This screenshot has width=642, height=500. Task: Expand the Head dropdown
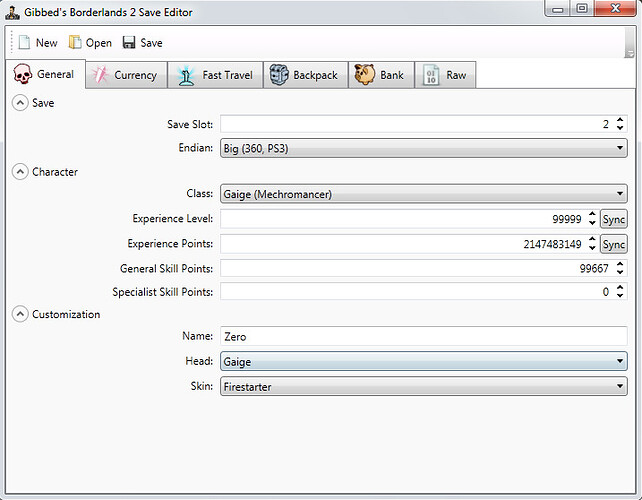(423, 362)
